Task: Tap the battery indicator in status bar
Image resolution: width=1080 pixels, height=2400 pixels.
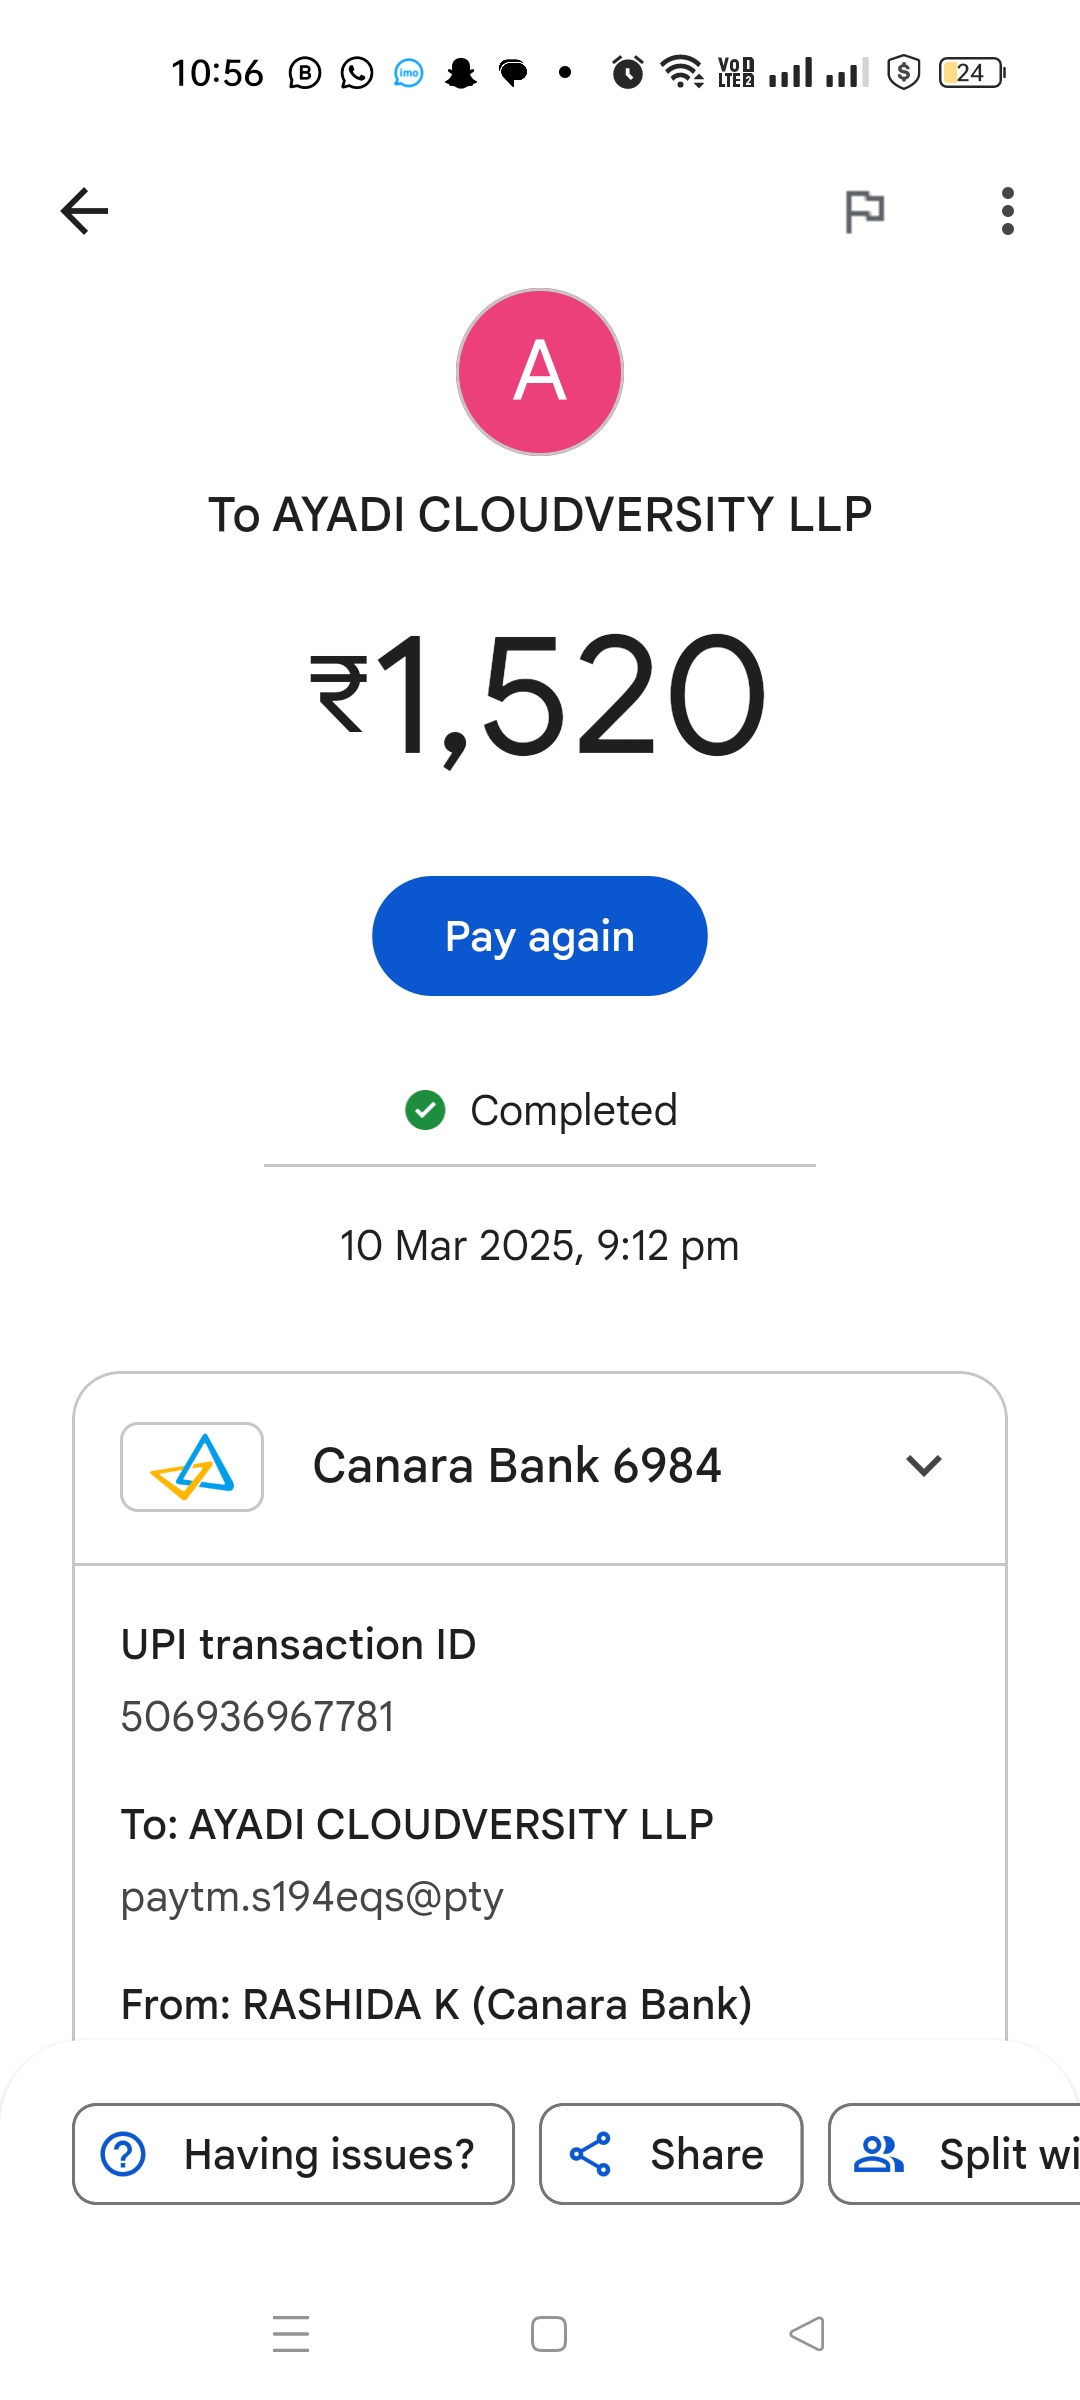Action: point(971,73)
